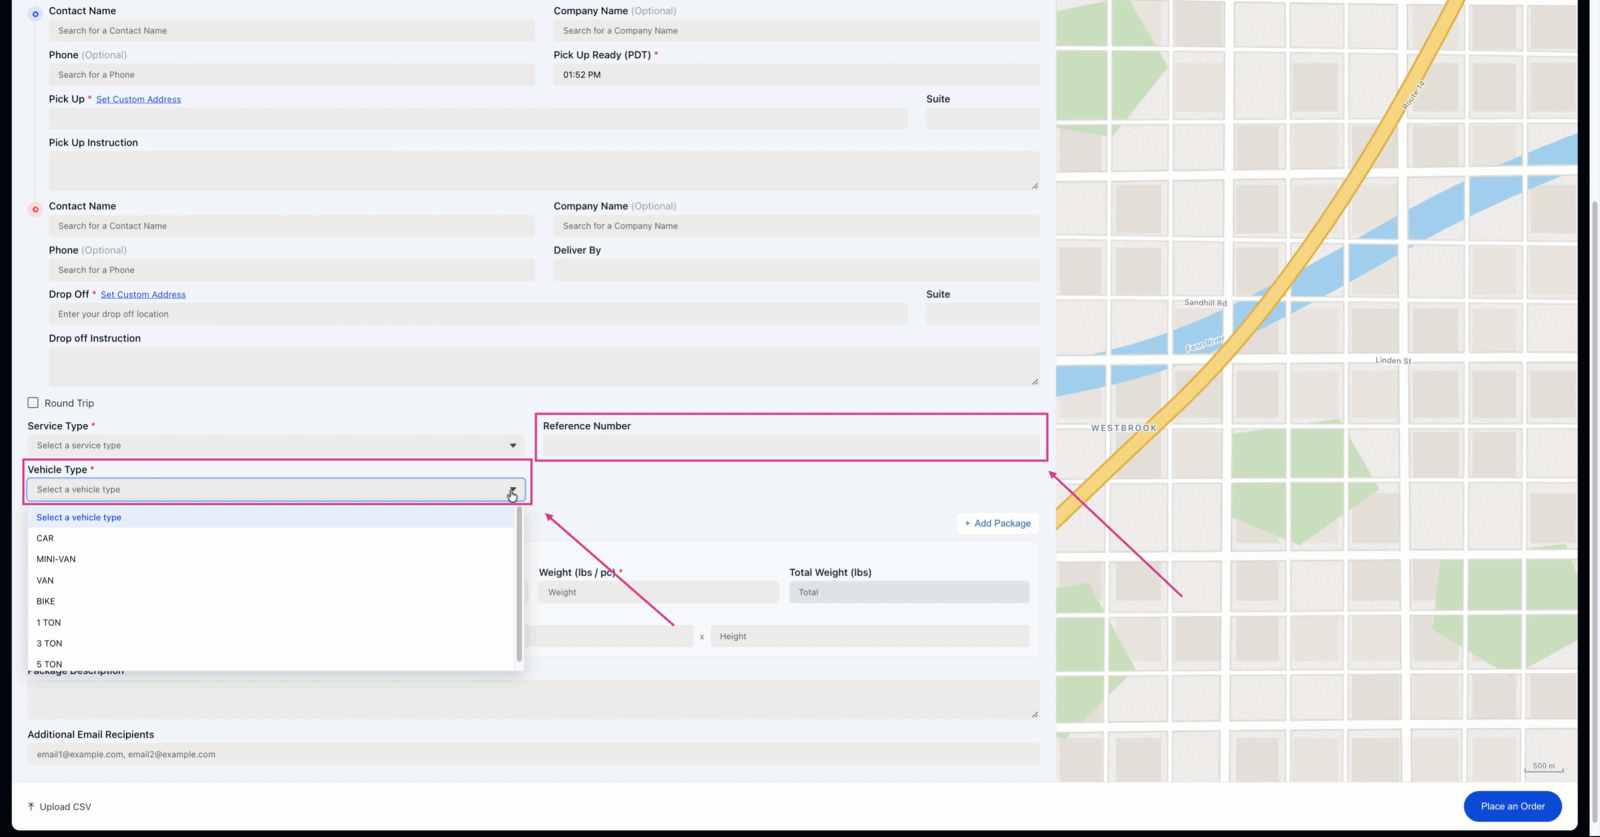
Task: Click the Upload CSV arrow icon
Action: point(31,807)
